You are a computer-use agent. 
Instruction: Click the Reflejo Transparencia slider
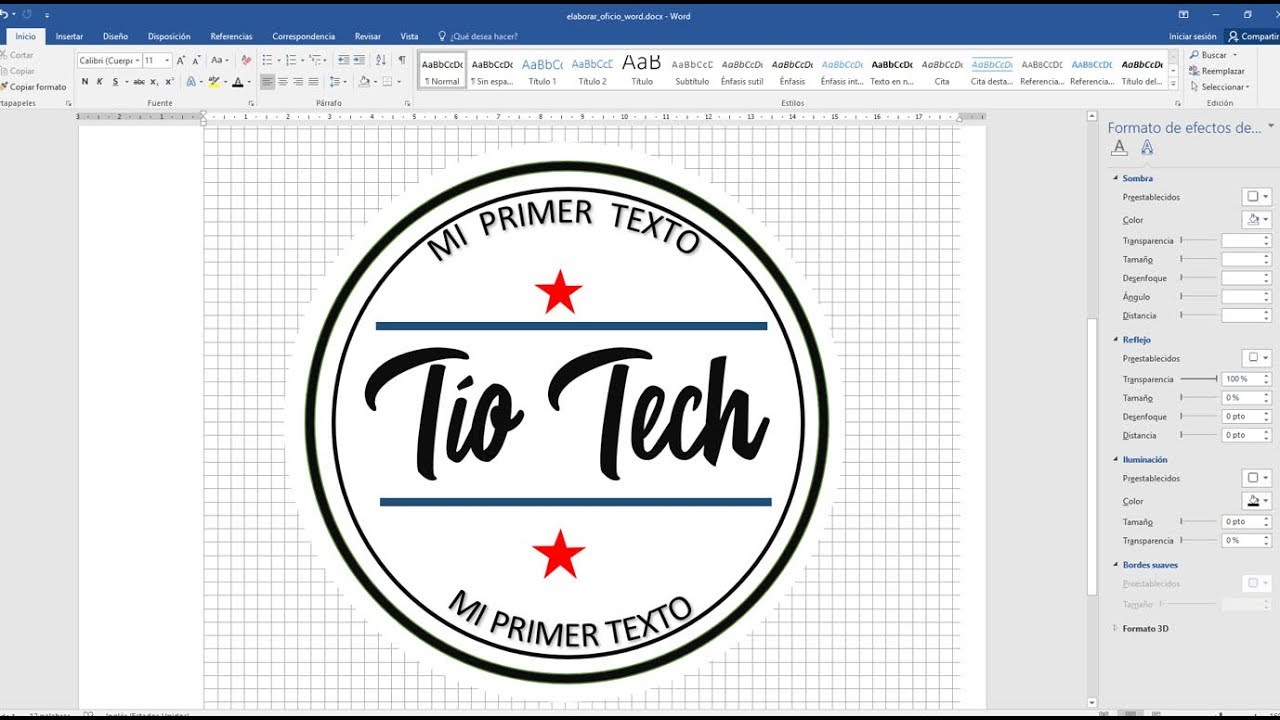coord(1199,379)
